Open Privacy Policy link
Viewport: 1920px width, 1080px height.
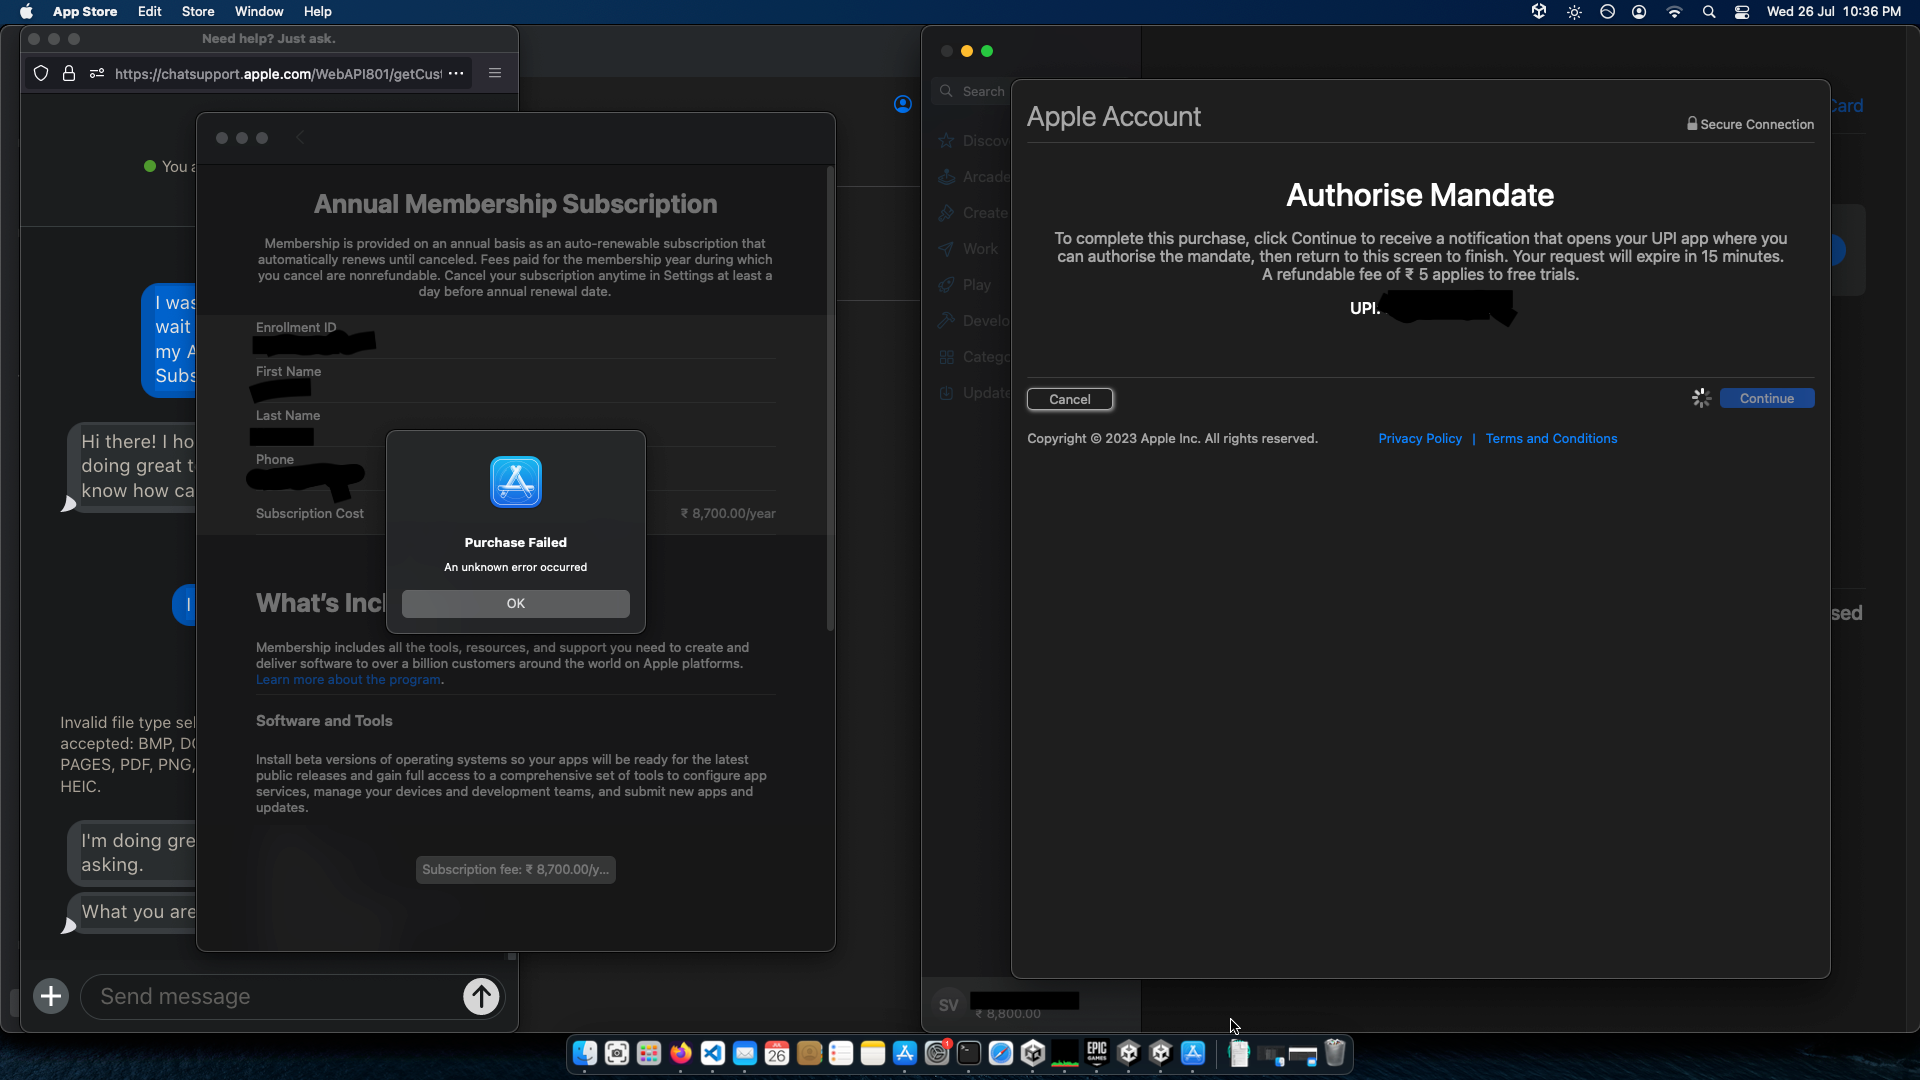coord(1419,439)
